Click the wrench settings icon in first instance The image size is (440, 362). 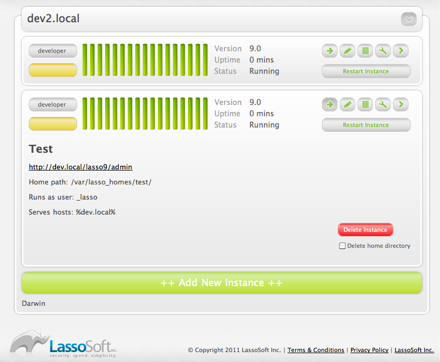383,51
